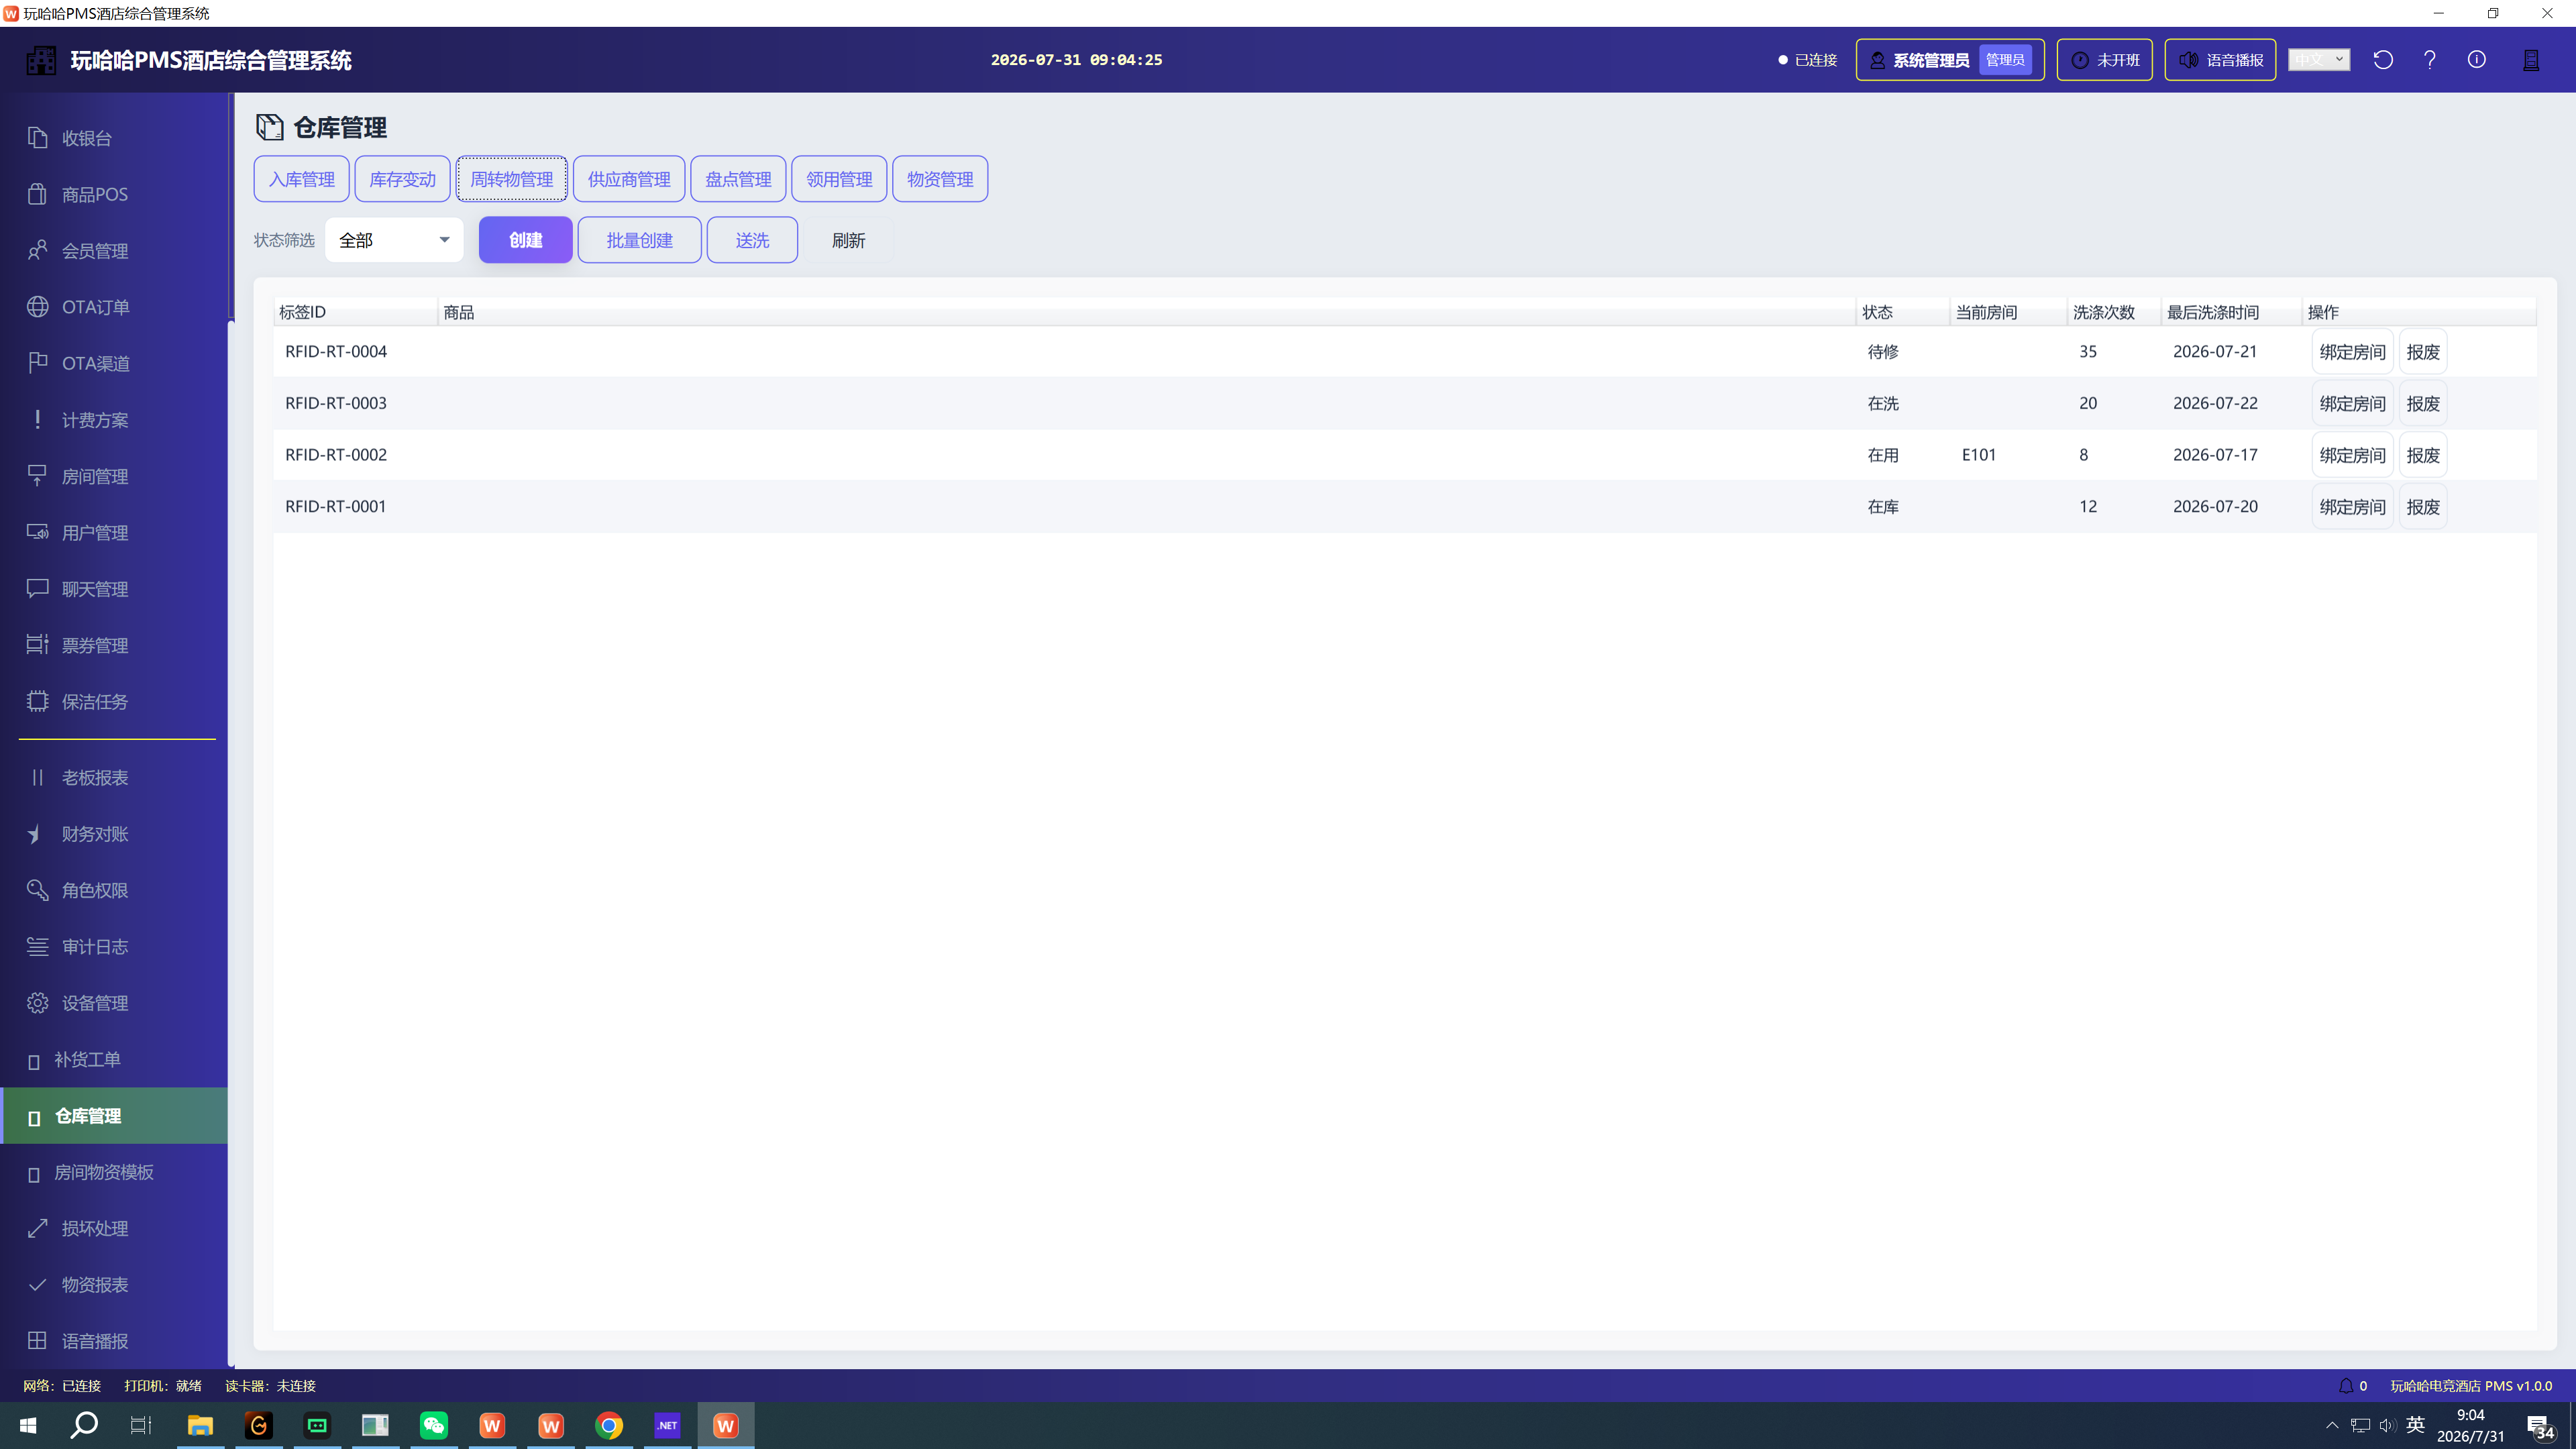Switch to 物资管理 tab
Viewport: 2576px width, 1449px height.
[940, 179]
